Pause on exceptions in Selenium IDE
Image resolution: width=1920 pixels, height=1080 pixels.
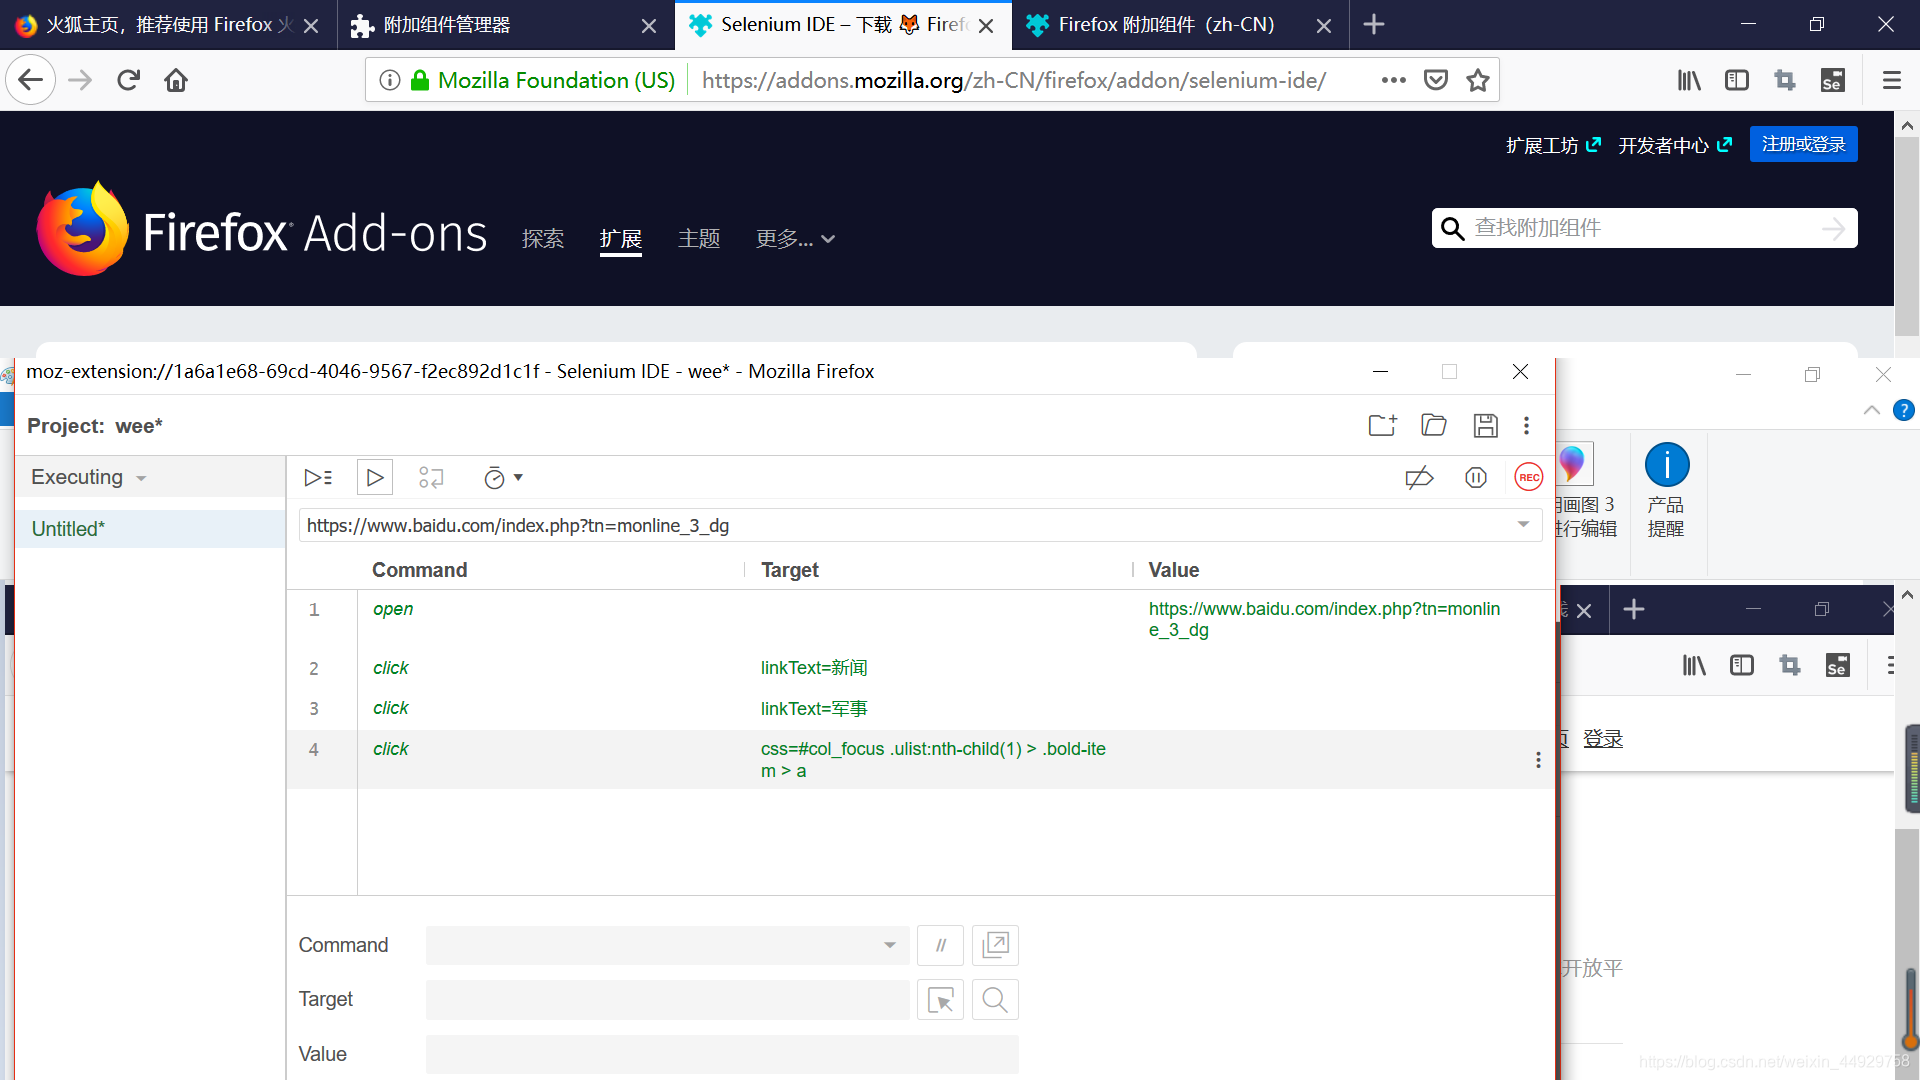coord(1476,478)
